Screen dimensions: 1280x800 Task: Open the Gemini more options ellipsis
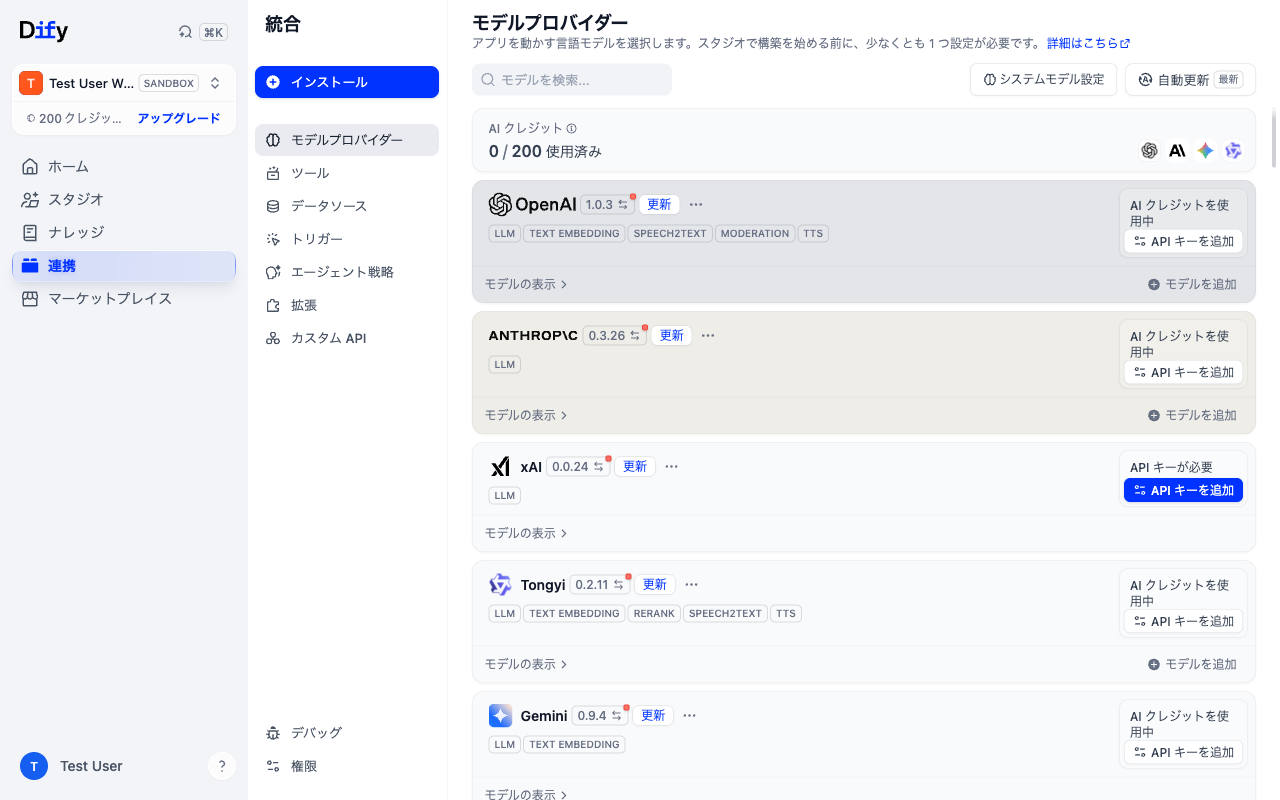pyautogui.click(x=689, y=716)
